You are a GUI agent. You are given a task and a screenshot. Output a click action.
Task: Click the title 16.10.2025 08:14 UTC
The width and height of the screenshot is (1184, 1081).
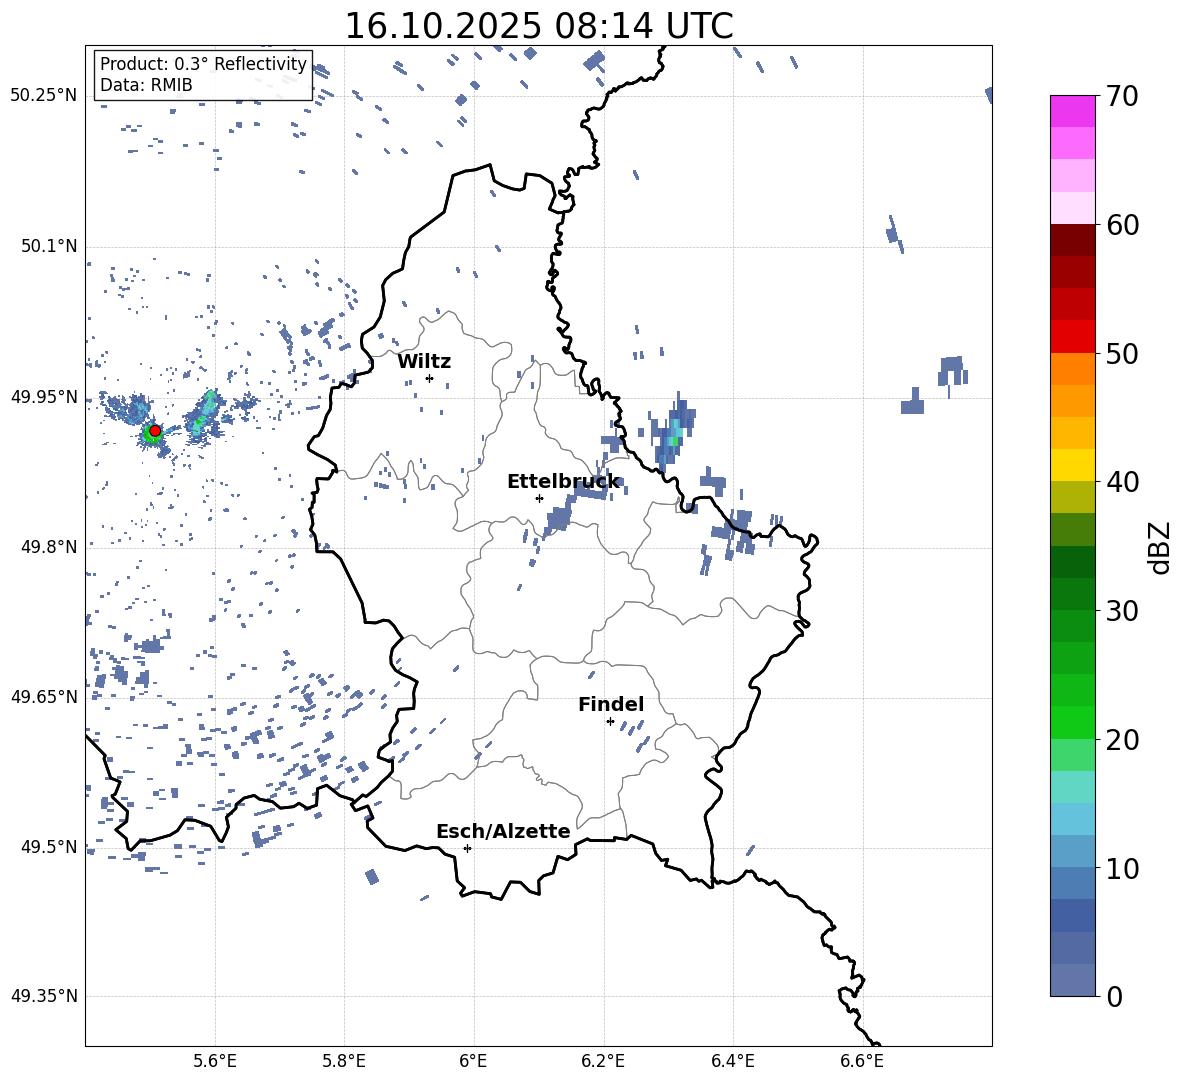tap(539, 26)
